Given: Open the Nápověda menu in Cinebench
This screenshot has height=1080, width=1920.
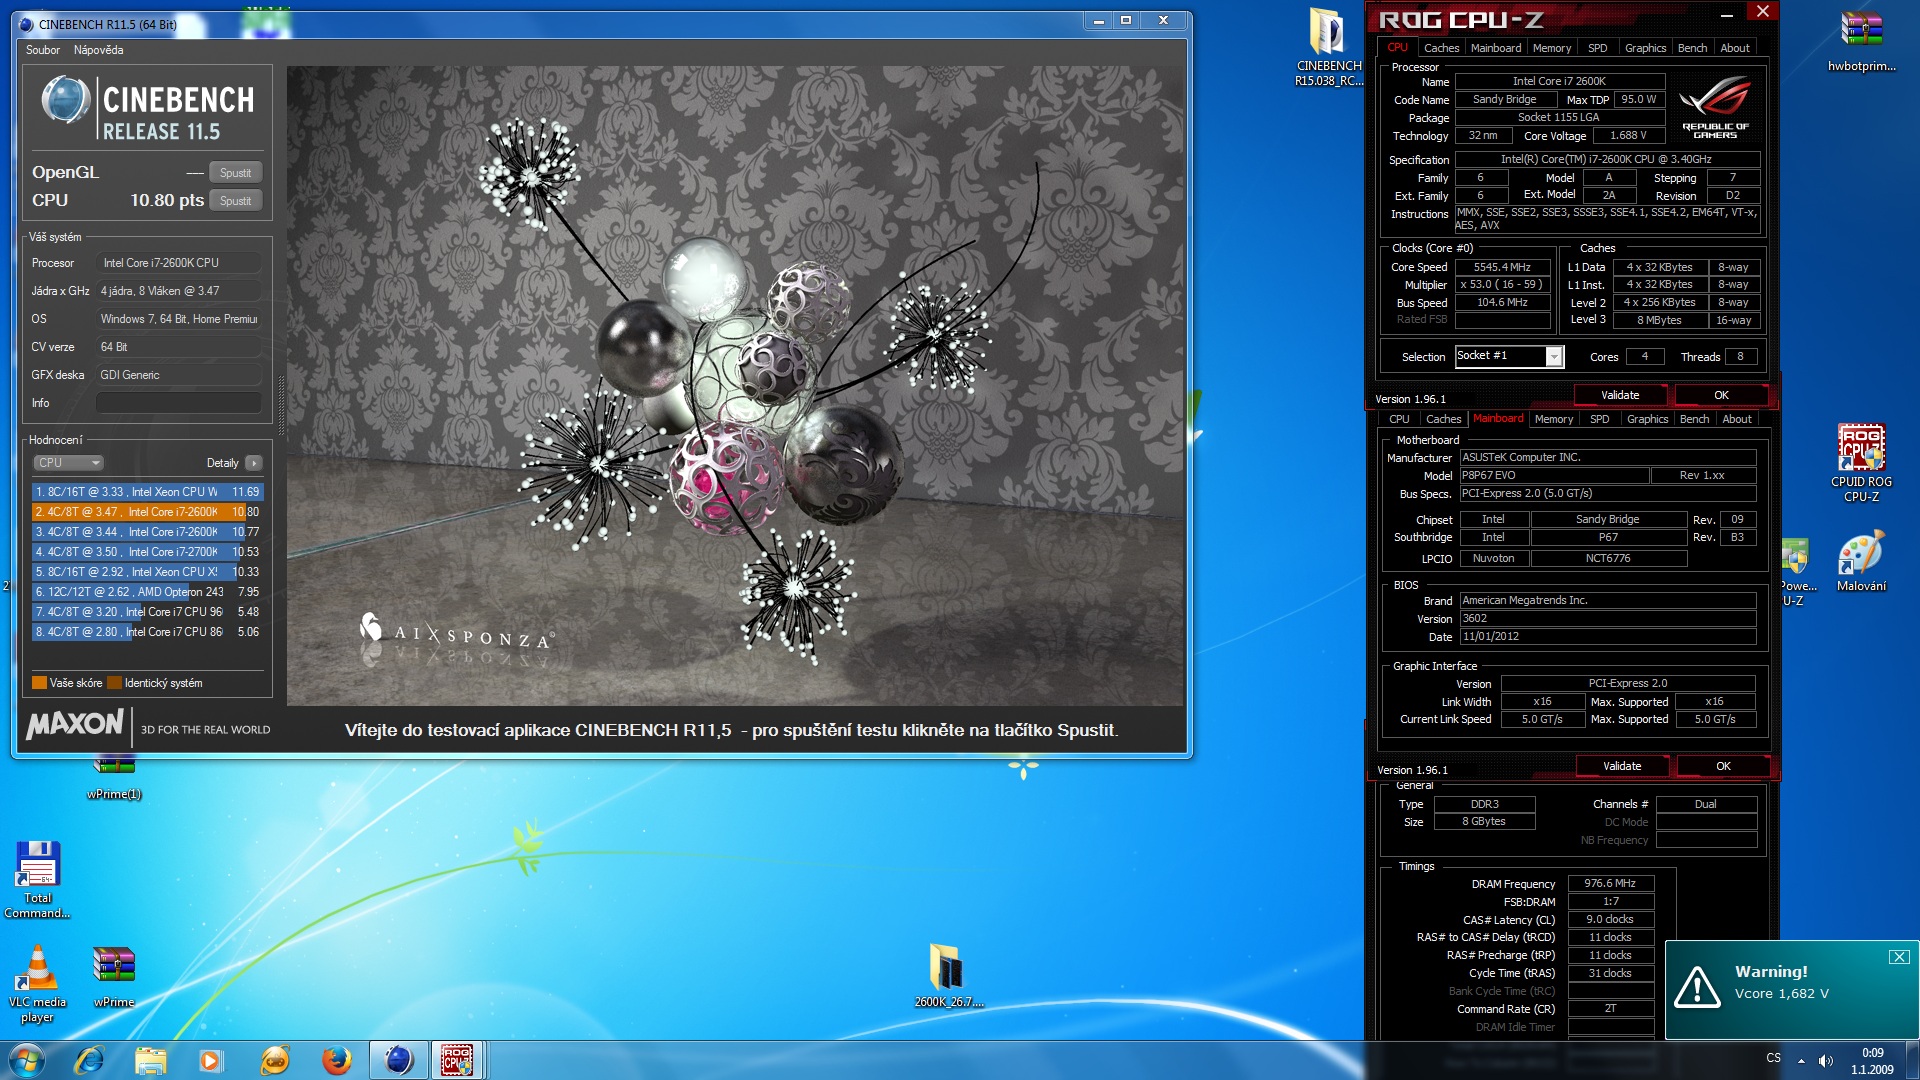Looking at the screenshot, I should [x=98, y=50].
